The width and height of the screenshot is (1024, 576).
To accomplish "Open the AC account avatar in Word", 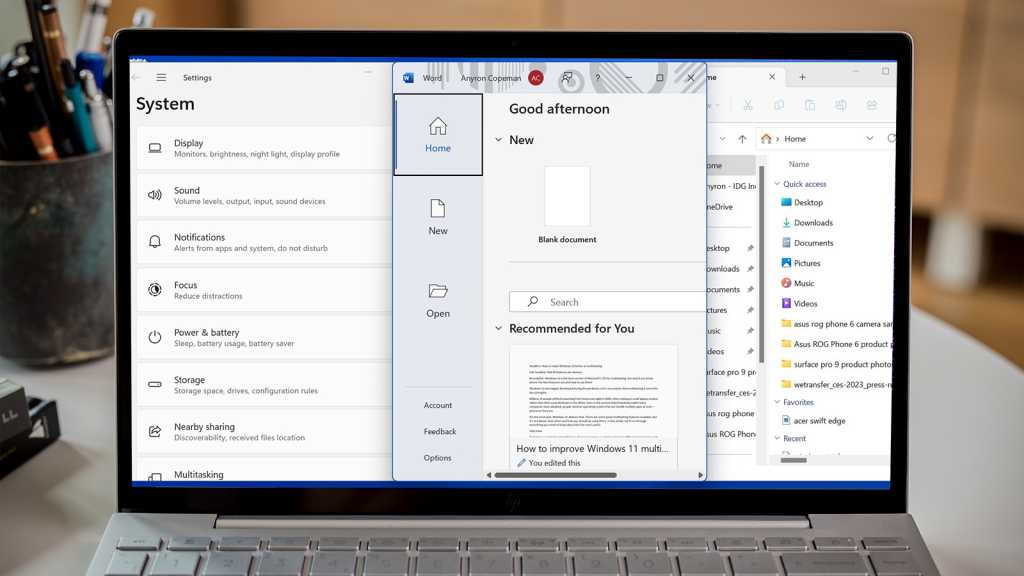I will tap(536, 78).
